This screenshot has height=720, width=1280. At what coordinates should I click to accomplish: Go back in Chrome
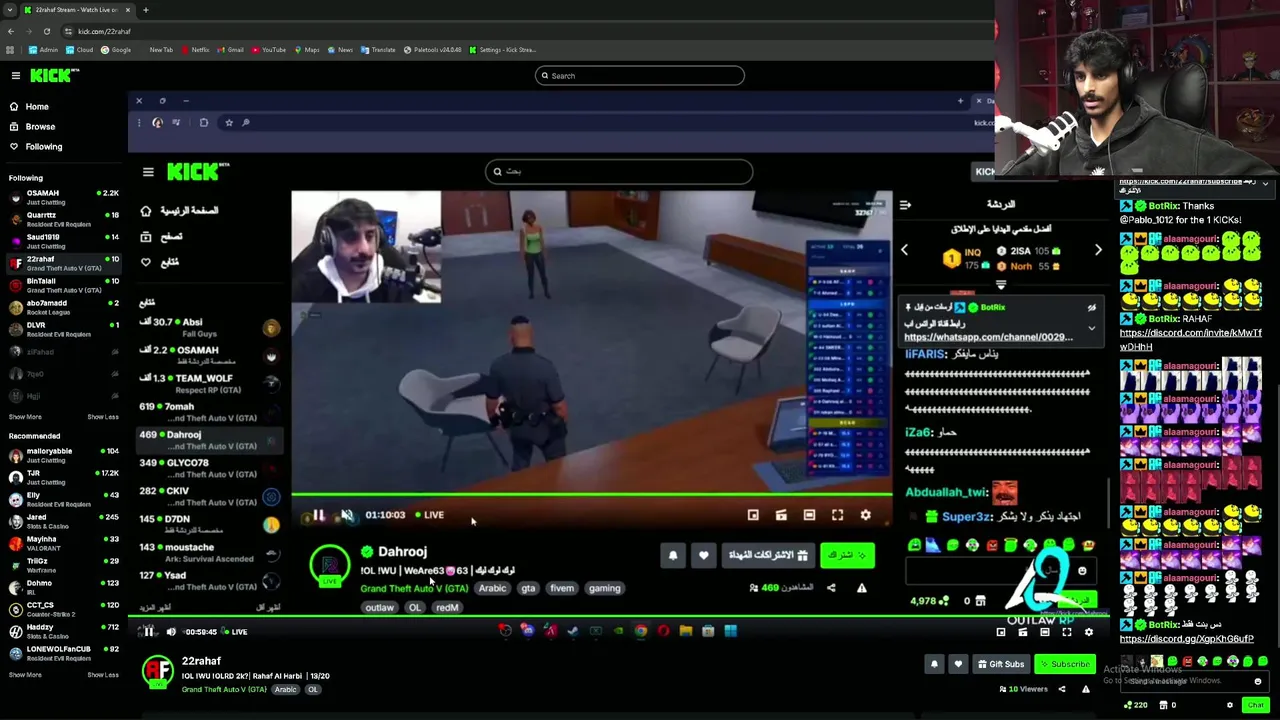(10, 31)
